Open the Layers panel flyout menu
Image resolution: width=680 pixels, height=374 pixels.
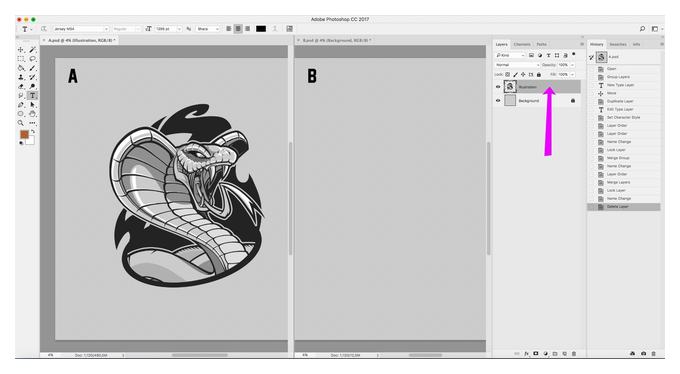pyautogui.click(x=582, y=44)
